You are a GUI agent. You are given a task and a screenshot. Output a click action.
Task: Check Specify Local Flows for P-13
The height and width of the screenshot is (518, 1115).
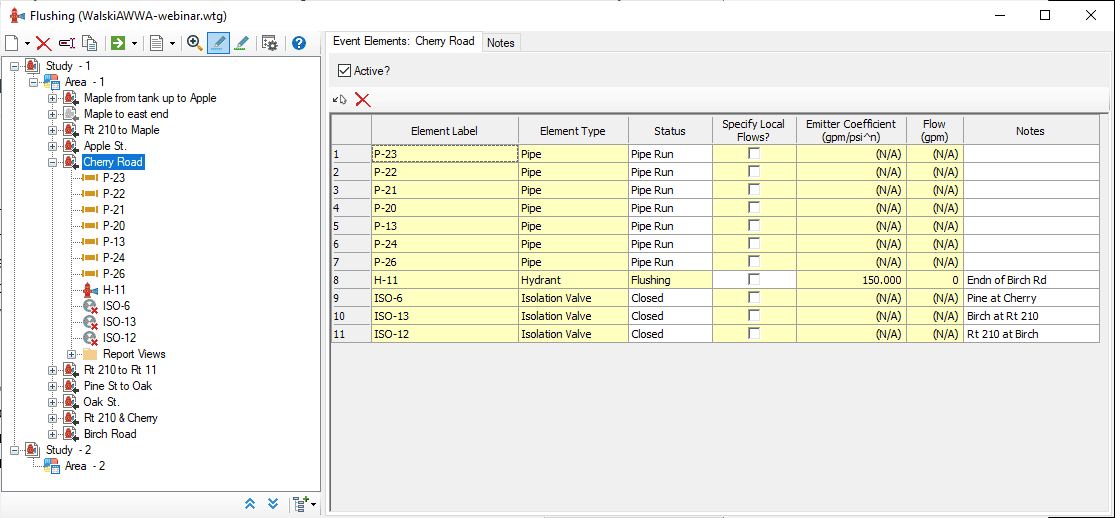click(754, 226)
